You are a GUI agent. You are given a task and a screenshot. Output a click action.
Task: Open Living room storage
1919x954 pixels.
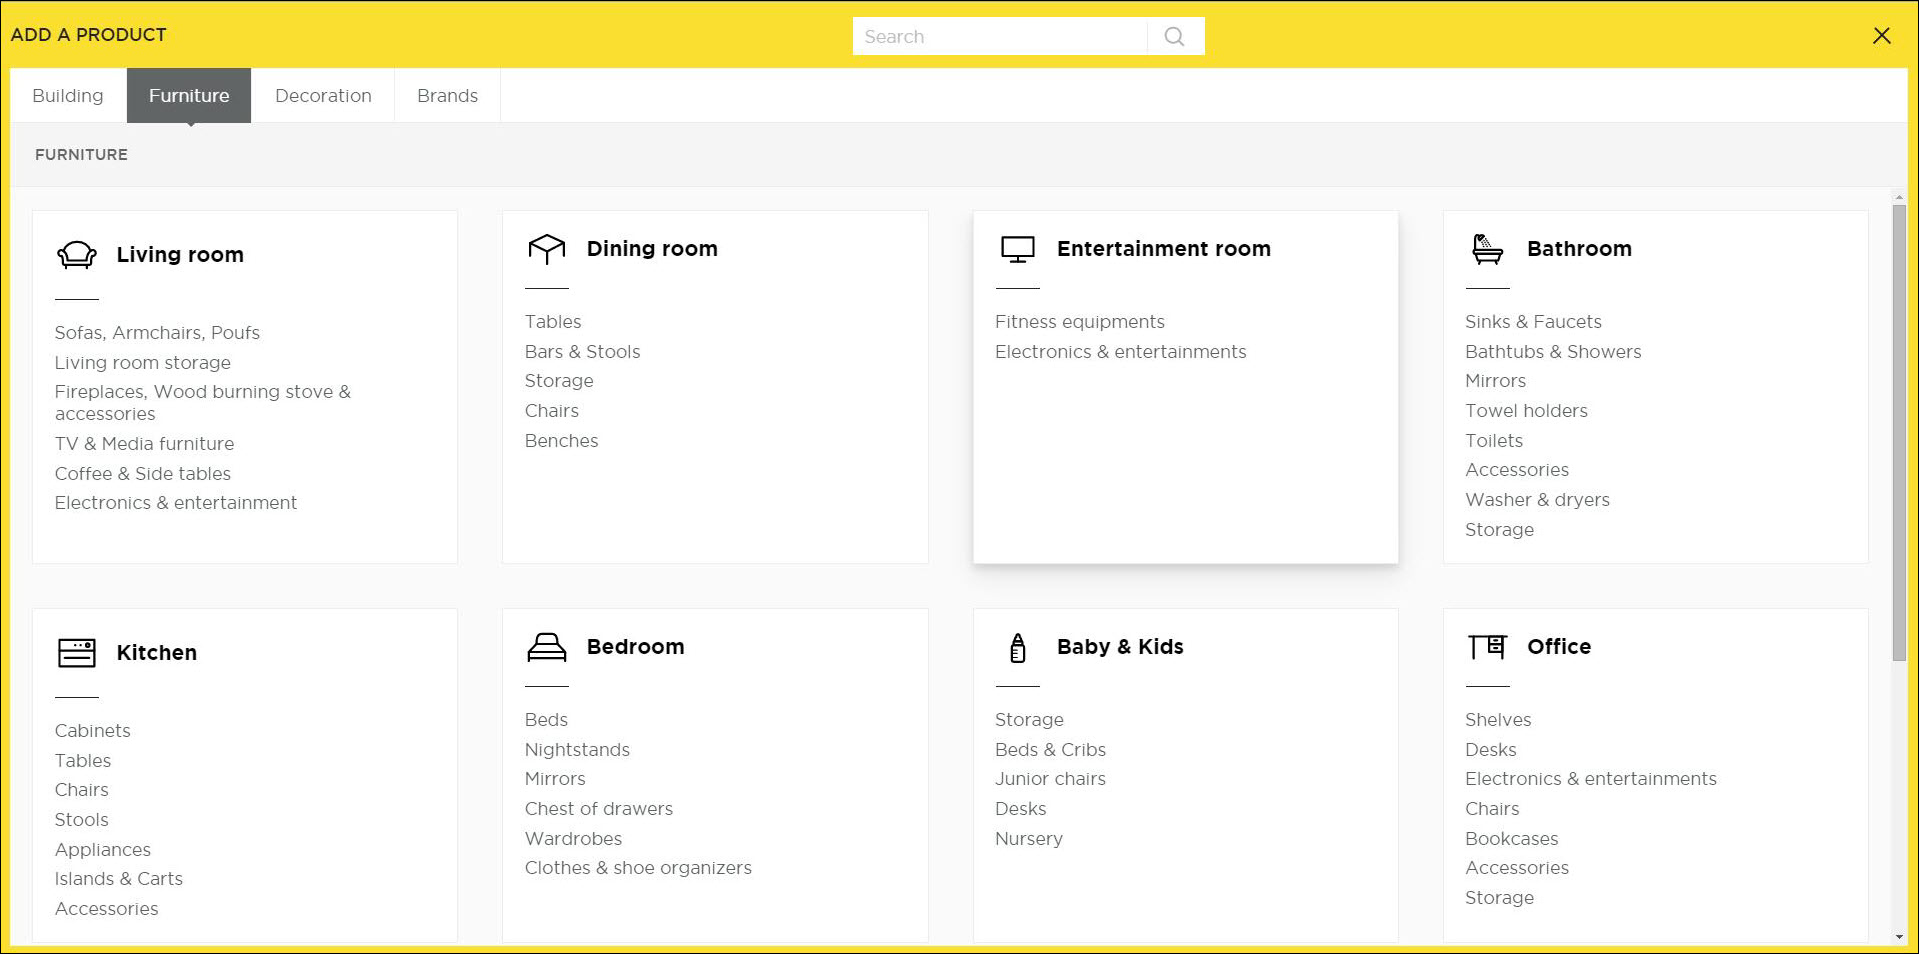pyautogui.click(x=143, y=363)
